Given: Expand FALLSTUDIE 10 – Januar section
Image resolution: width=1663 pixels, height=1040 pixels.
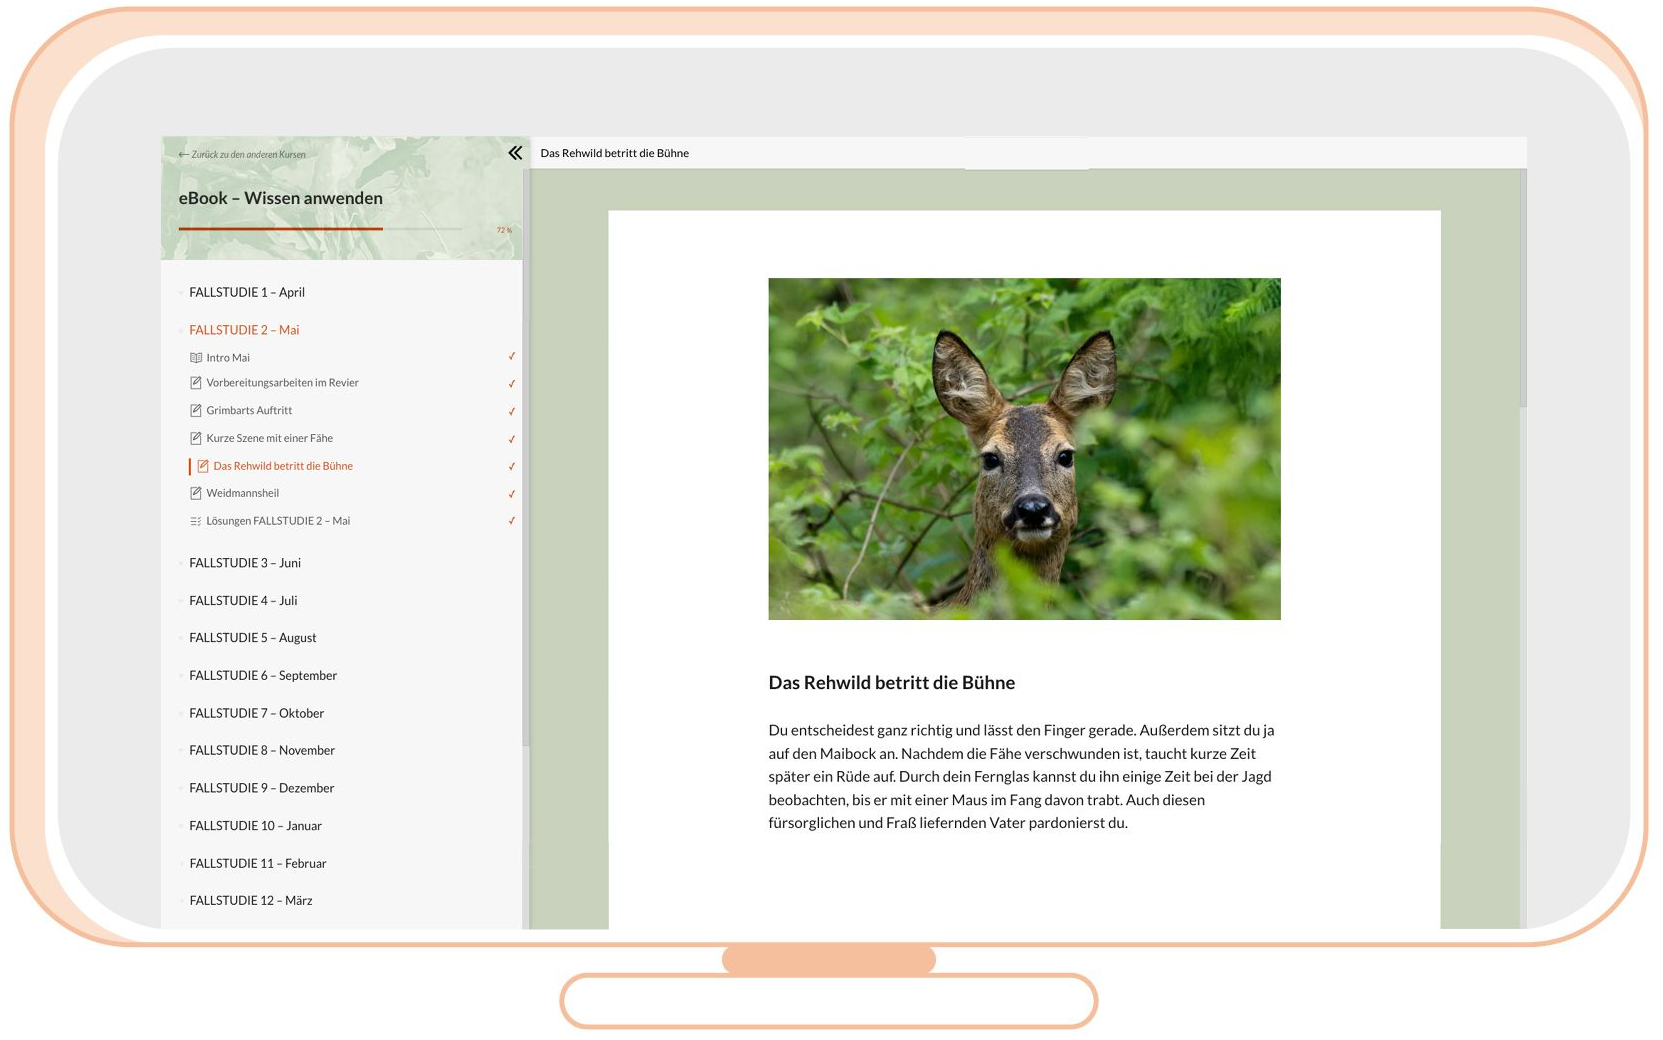Looking at the screenshot, I should [x=256, y=826].
